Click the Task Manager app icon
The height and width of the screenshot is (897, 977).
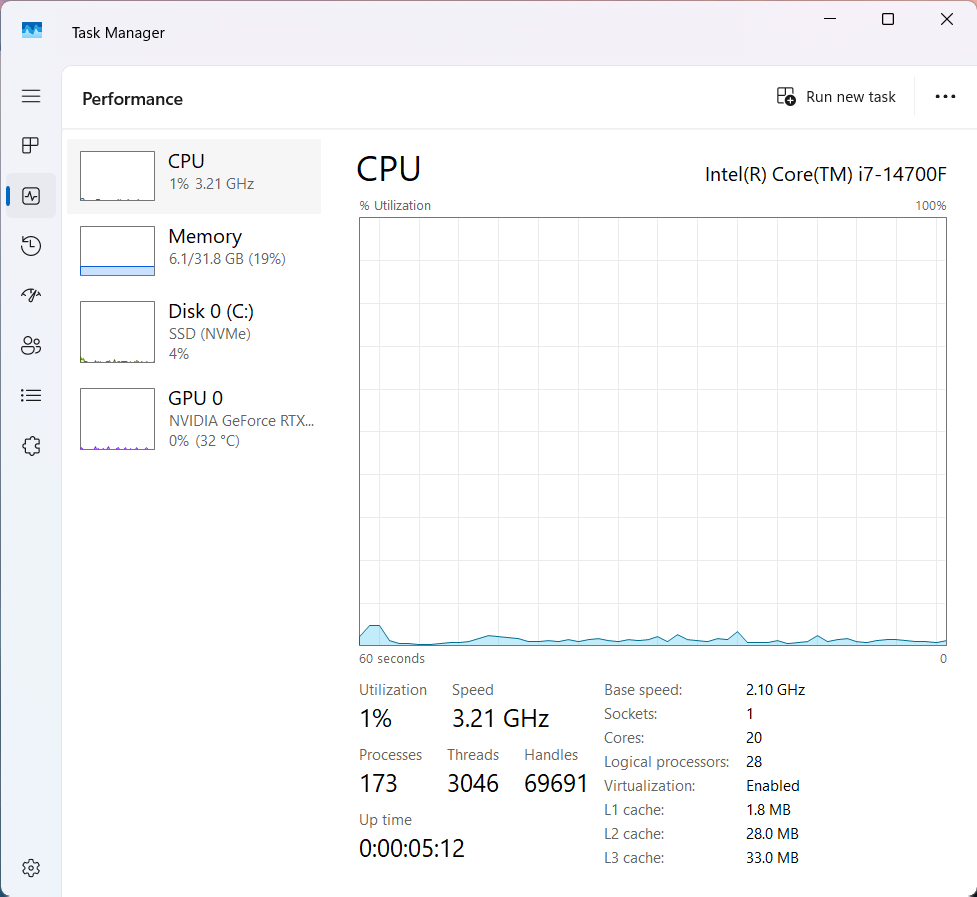(x=32, y=31)
